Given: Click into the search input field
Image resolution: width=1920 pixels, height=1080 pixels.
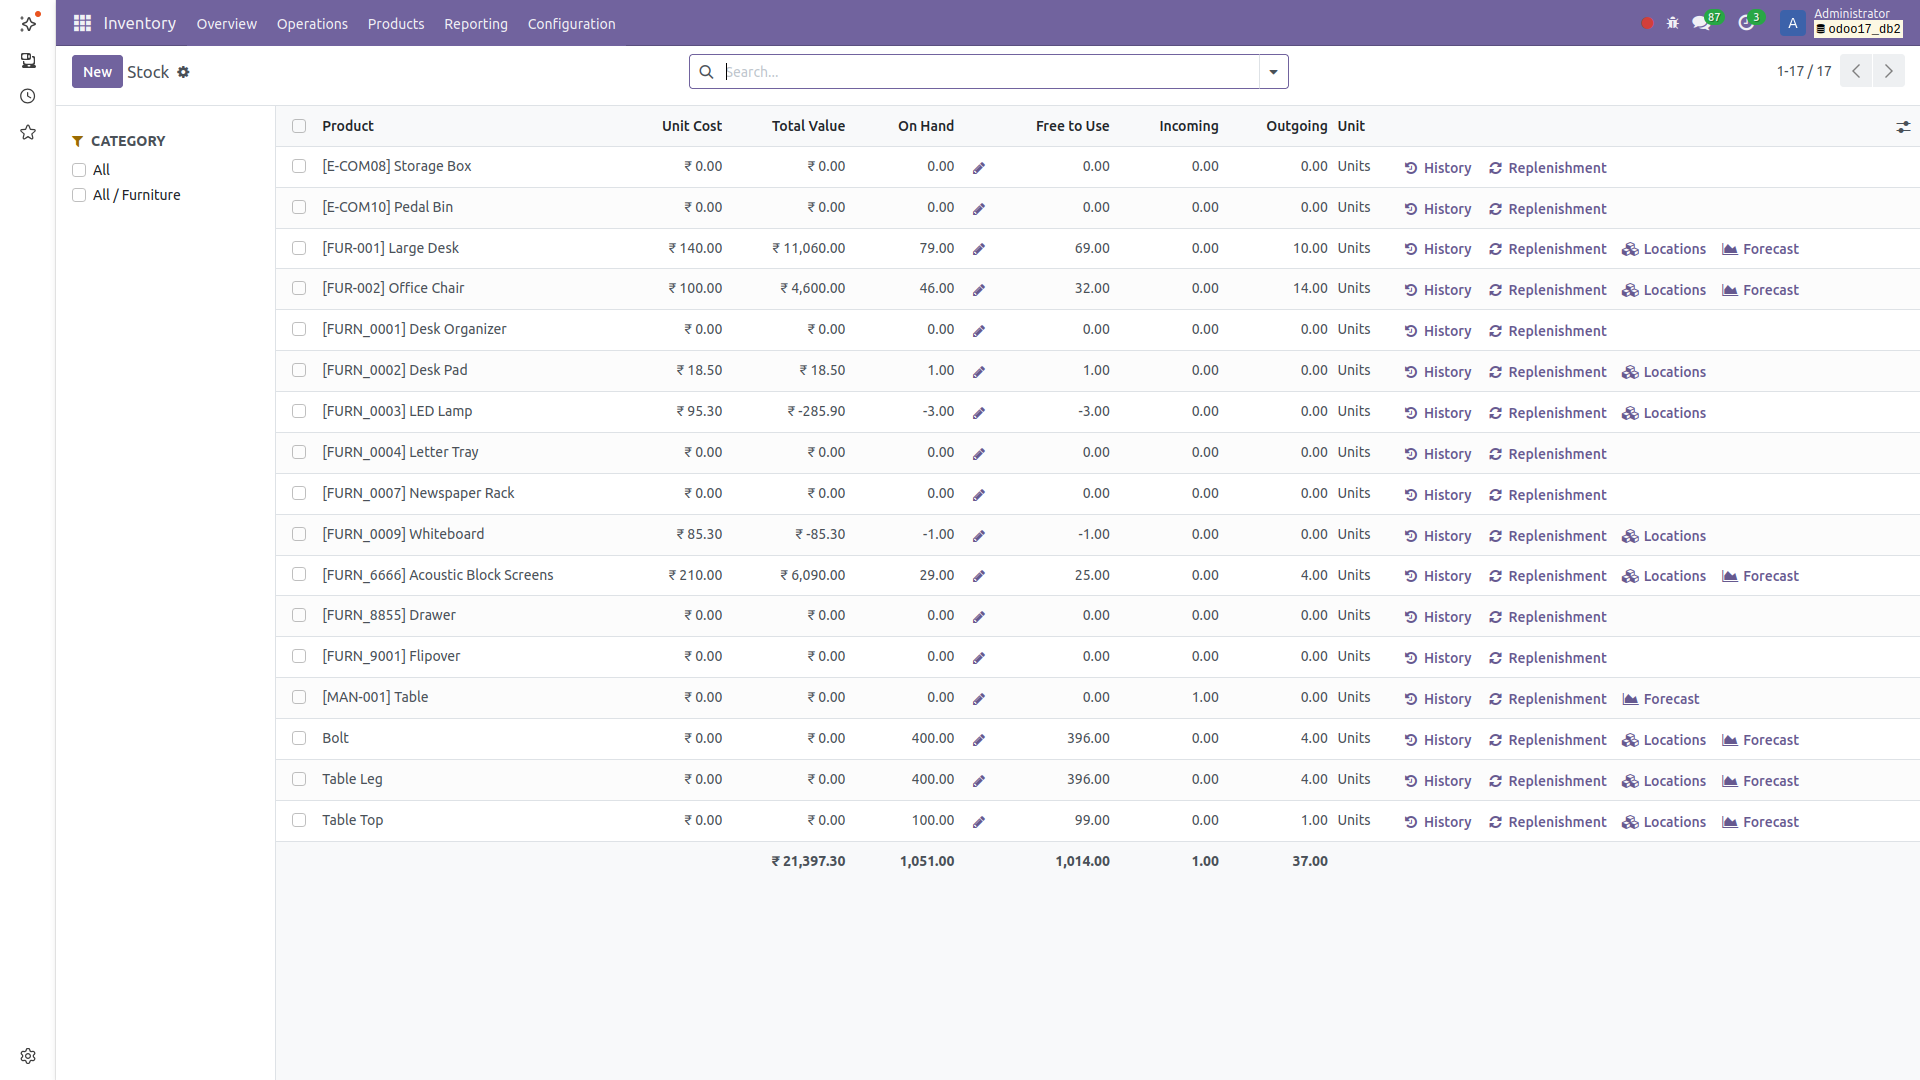Looking at the screenshot, I should pos(985,72).
